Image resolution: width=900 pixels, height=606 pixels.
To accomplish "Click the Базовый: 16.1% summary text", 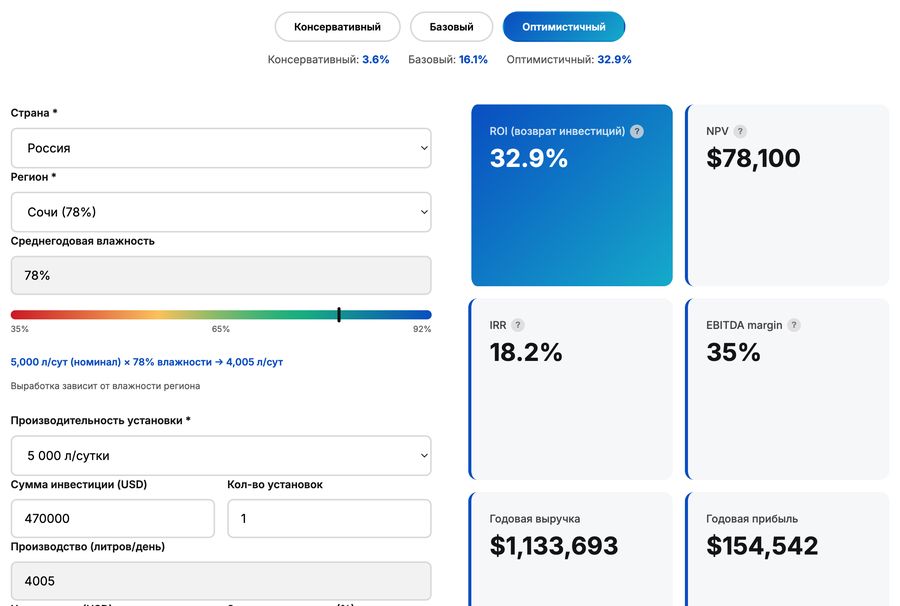I will (x=448, y=60).
